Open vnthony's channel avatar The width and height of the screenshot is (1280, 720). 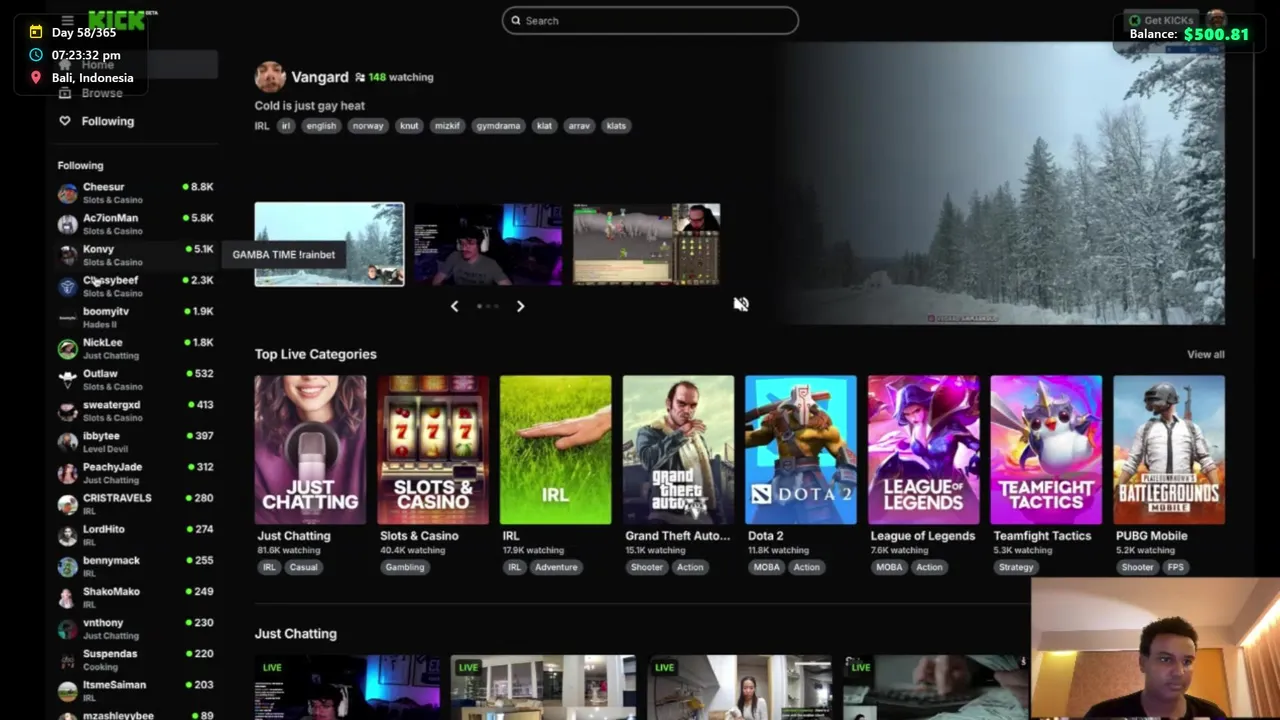point(67,629)
